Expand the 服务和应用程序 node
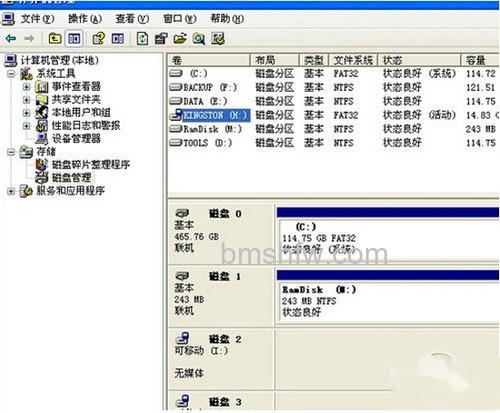The height and width of the screenshot is (413, 500). pos(11,191)
